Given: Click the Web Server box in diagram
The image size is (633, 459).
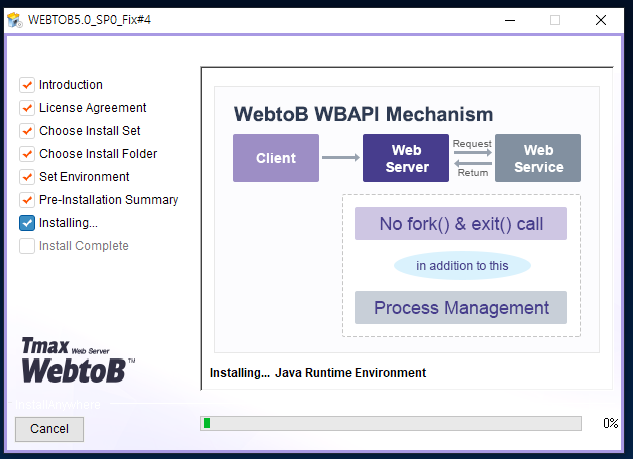Looking at the screenshot, I should (406, 158).
